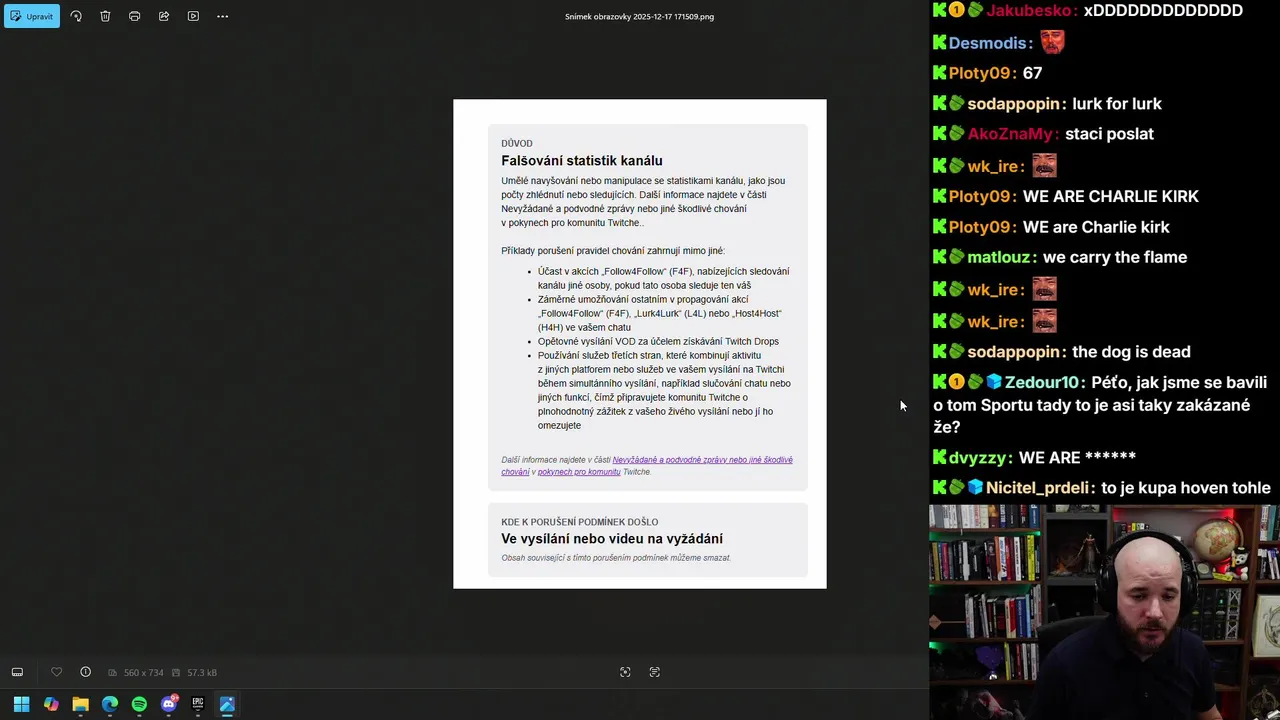This screenshot has width=1280, height=720.
Task: Click the DŮVOD label in the image
Action: point(517,143)
